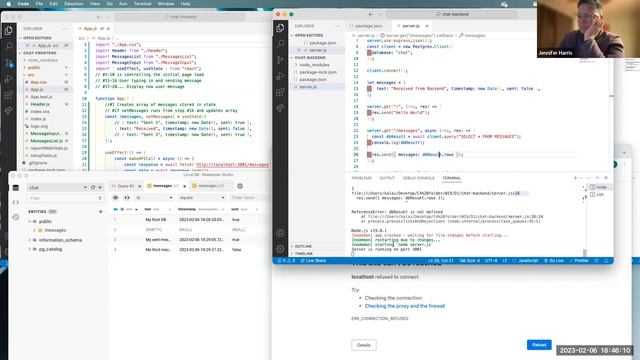This screenshot has height=360, width=640.
Task: Expand the information_schema entry in Beekeeper
Action: click(30, 240)
